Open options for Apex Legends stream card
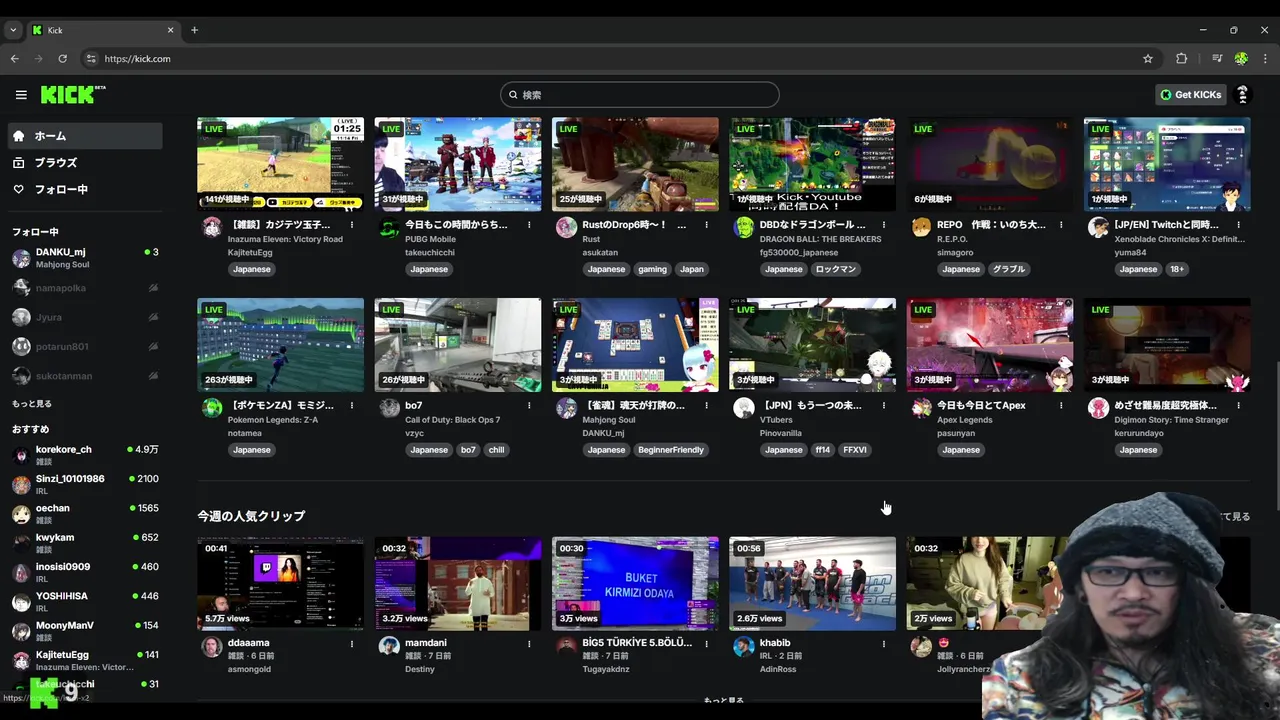The width and height of the screenshot is (1280, 720). click(x=1061, y=405)
